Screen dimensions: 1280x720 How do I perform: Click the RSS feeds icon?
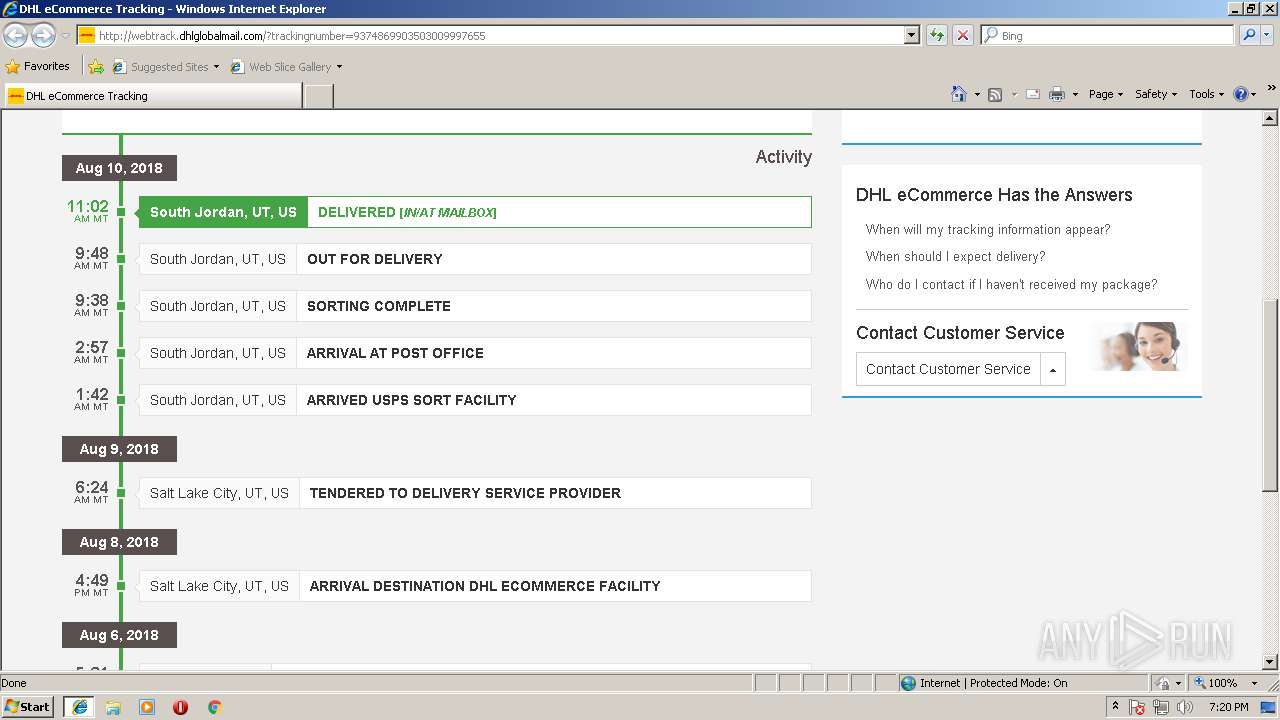pyautogui.click(x=995, y=94)
